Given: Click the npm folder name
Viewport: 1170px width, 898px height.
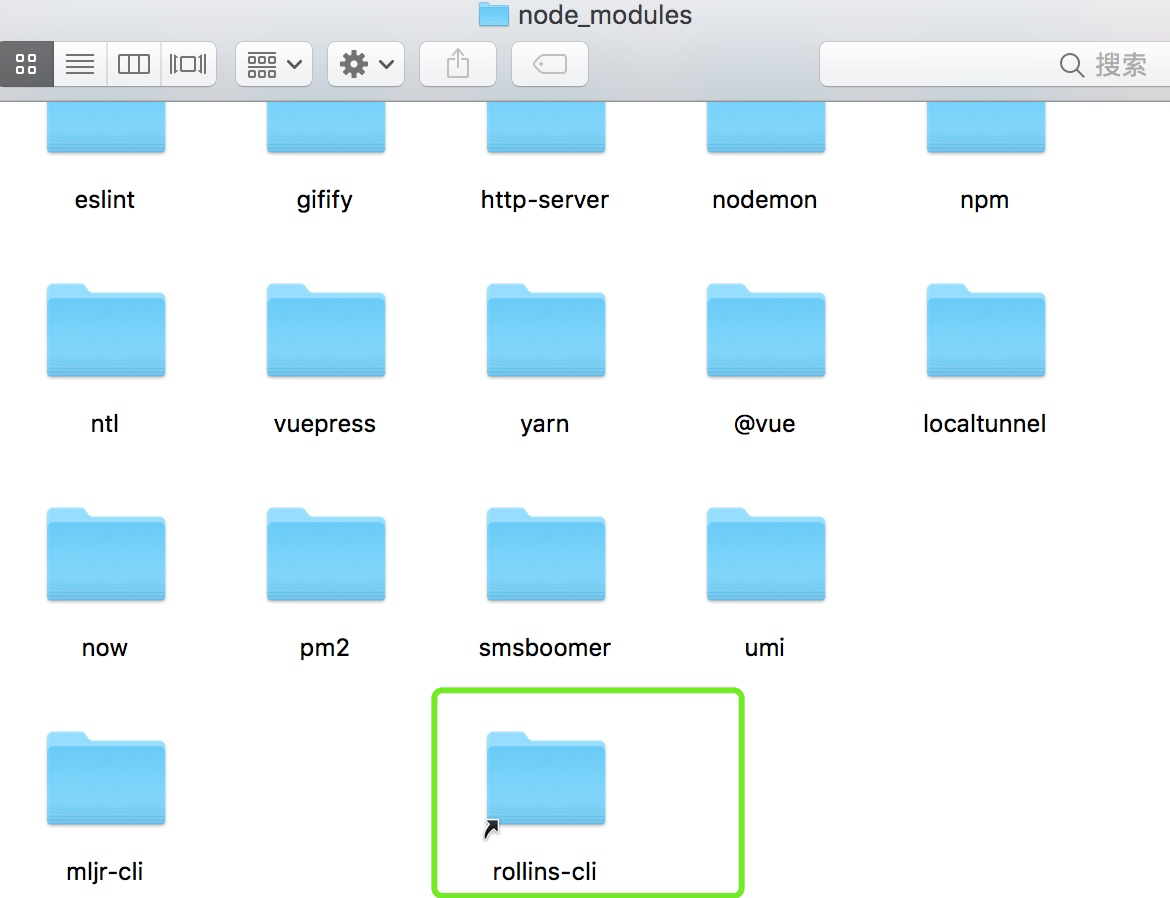Looking at the screenshot, I should [985, 201].
